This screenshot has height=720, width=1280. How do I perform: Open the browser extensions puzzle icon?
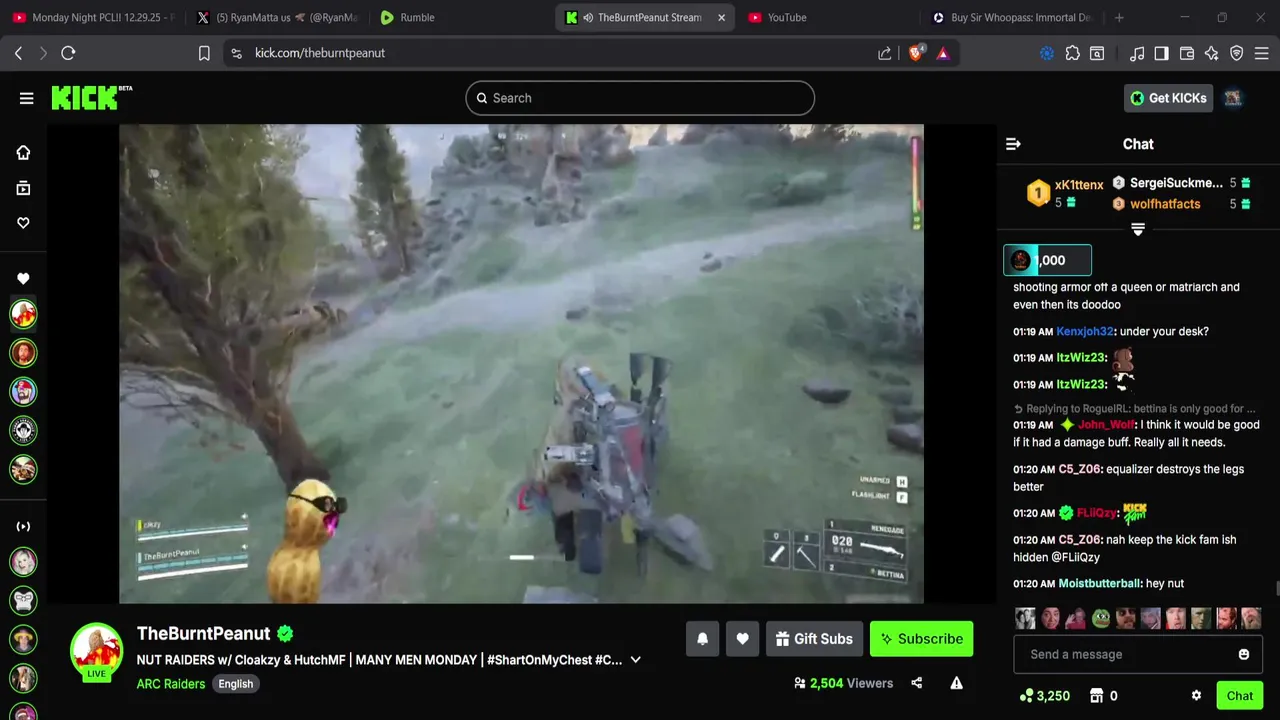point(1073,53)
